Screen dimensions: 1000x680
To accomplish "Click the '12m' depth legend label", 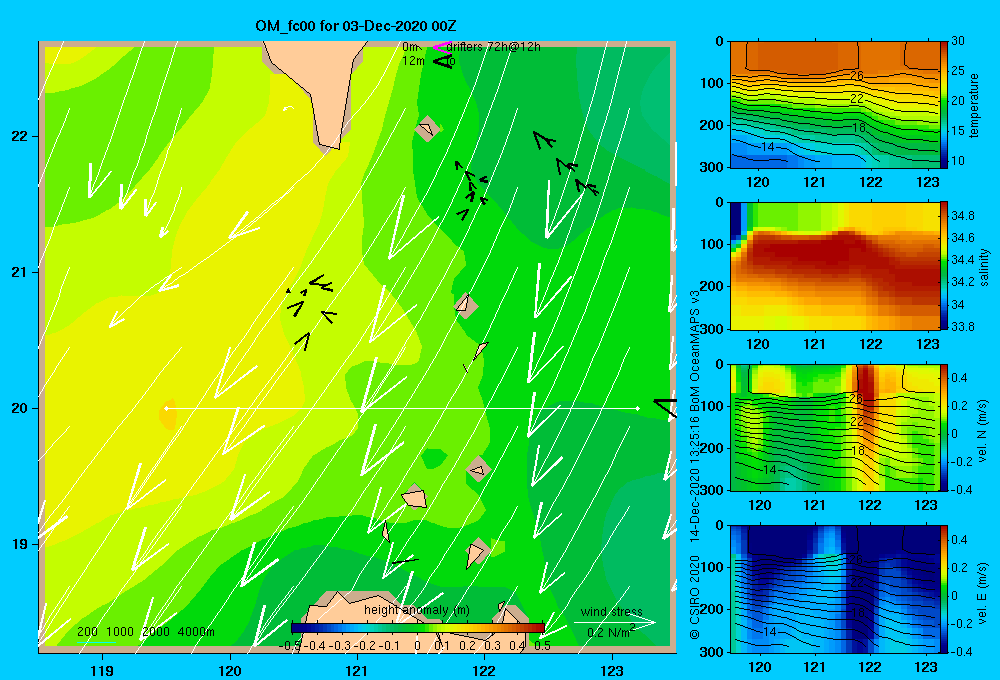I will [413, 61].
